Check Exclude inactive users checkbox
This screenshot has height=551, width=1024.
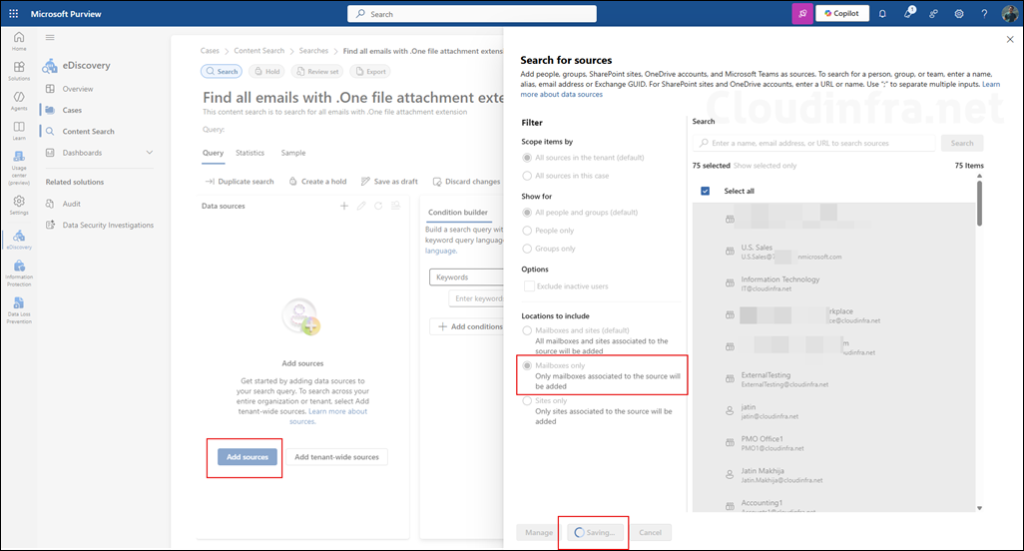click(529, 287)
